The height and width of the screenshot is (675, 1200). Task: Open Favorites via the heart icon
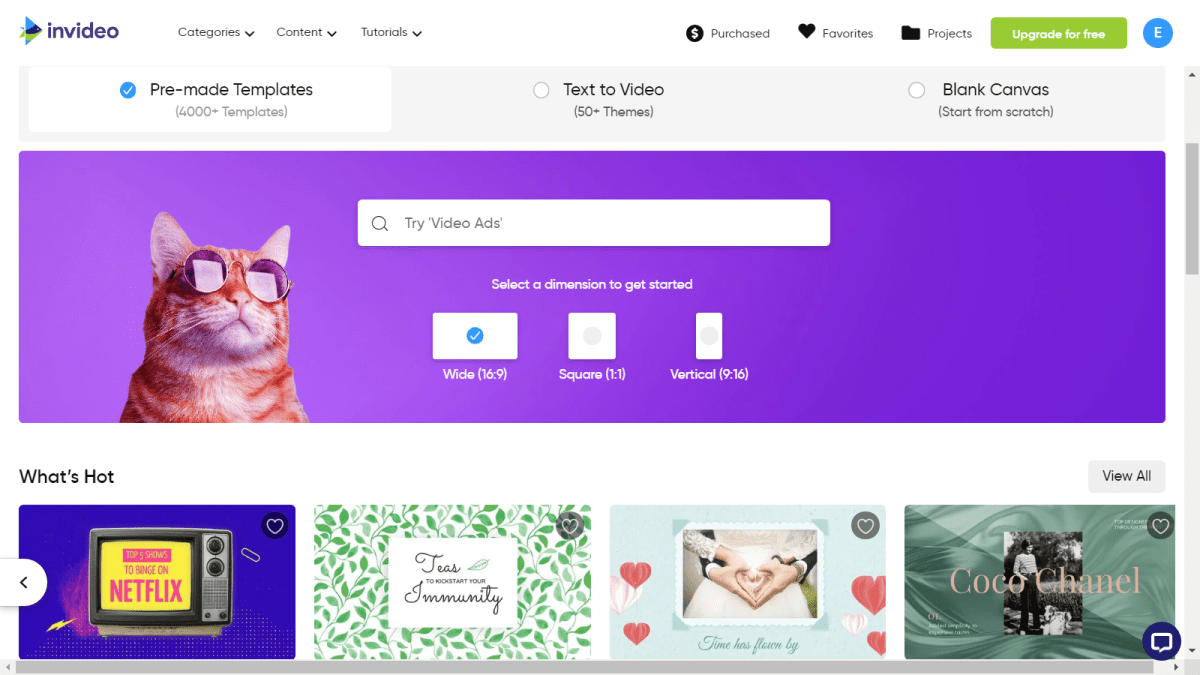pyautogui.click(x=807, y=32)
